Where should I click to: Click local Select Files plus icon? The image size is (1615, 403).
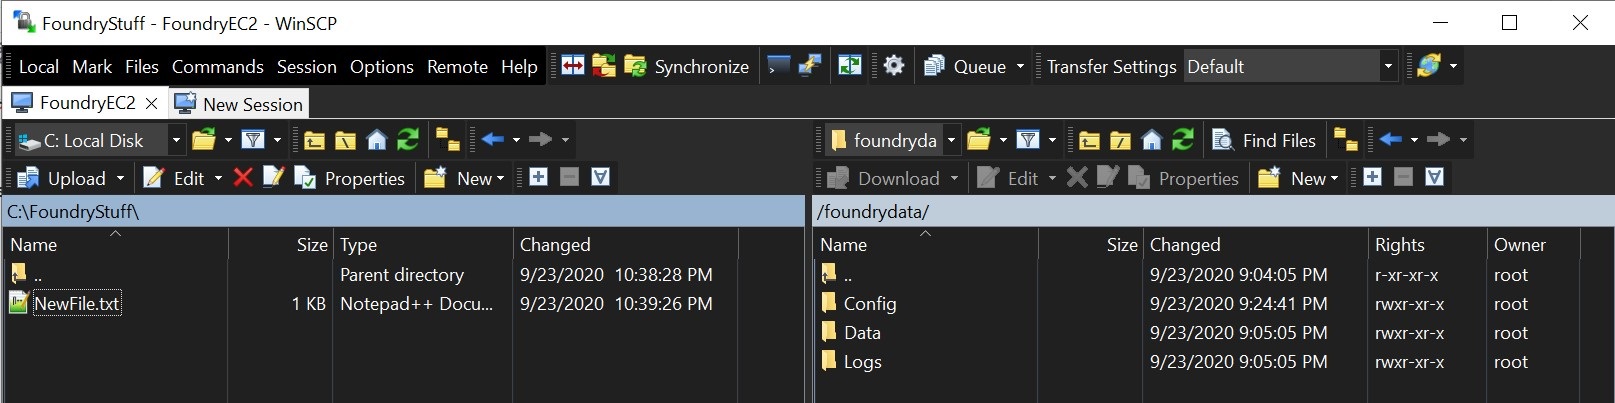538,177
